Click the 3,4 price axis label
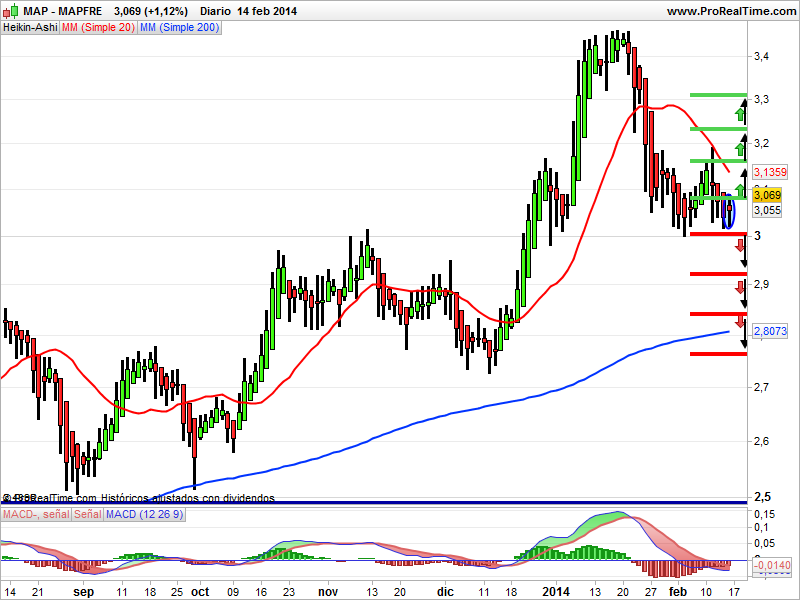 coord(761,56)
